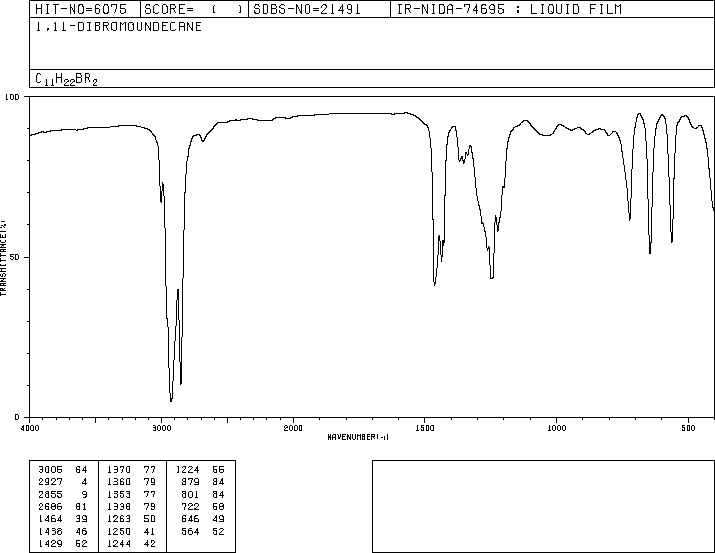The height and width of the screenshot is (553, 715).
Task: Select peak table wavenumber 801
Action: point(190,494)
